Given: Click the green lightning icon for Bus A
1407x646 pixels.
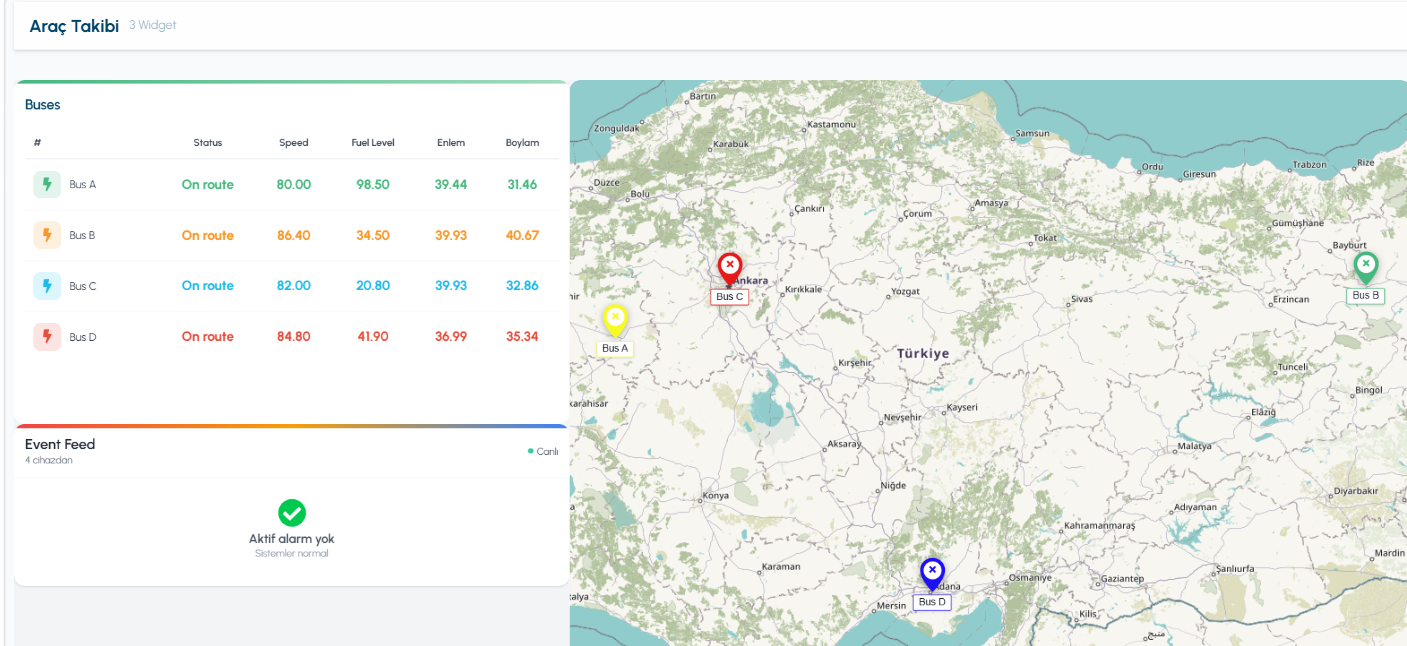Looking at the screenshot, I should pyautogui.click(x=47, y=185).
